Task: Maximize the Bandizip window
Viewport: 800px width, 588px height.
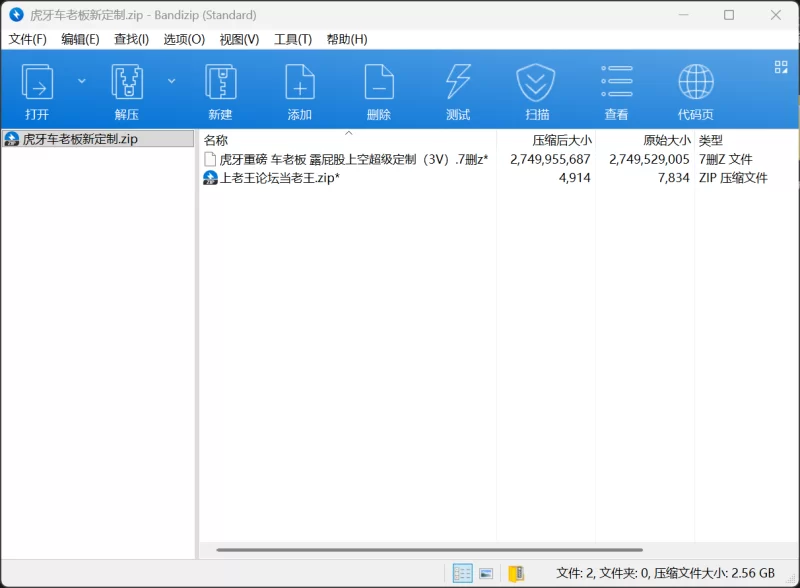Action: (729, 15)
